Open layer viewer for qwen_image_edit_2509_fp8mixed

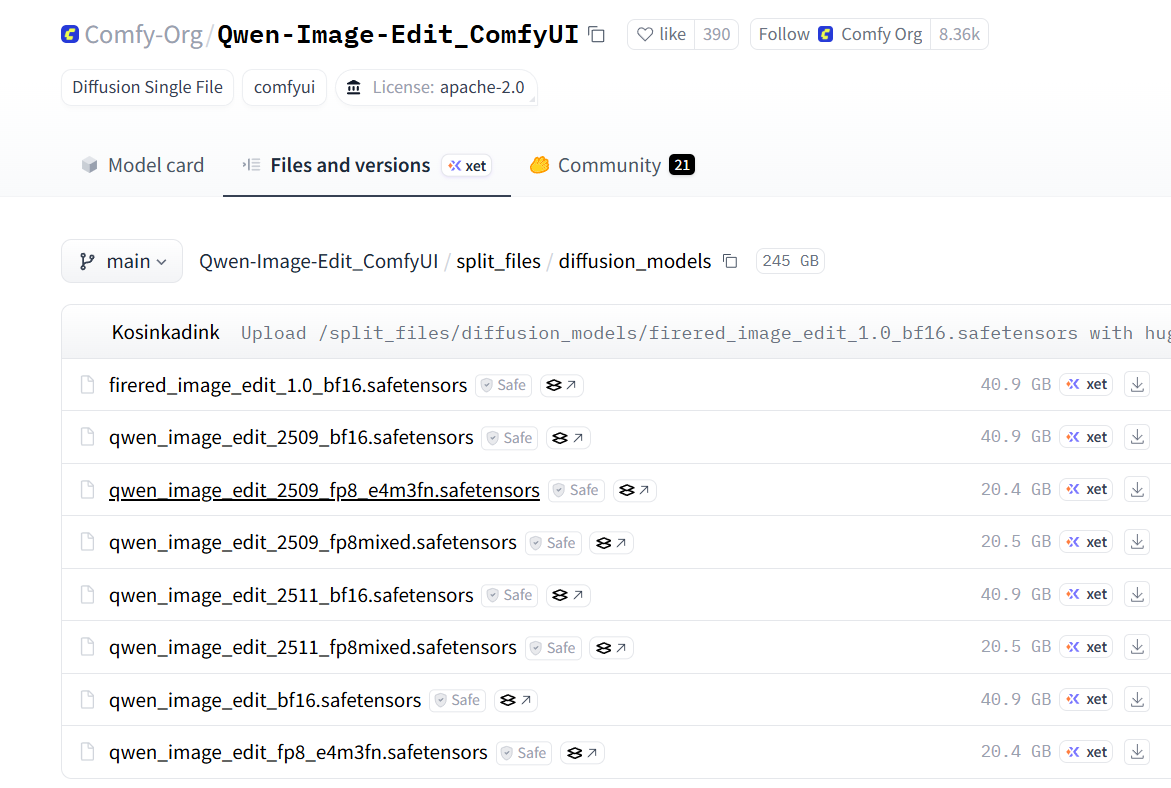click(x=612, y=543)
